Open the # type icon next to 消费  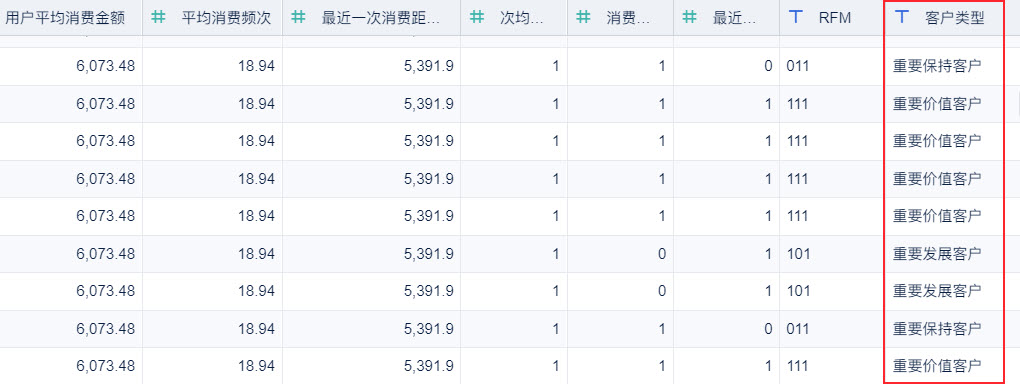[584, 18]
